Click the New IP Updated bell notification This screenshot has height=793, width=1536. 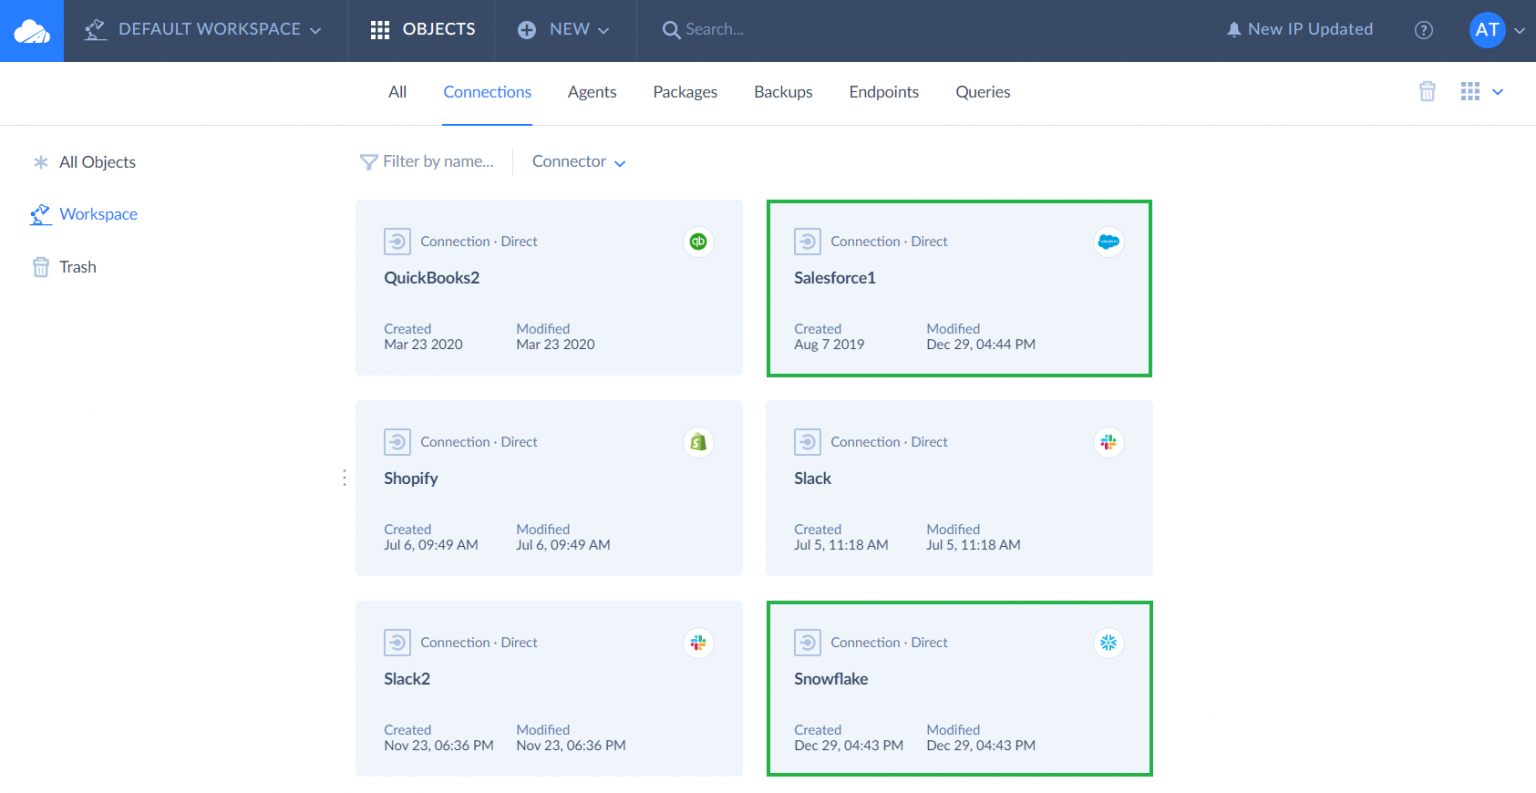[1299, 30]
